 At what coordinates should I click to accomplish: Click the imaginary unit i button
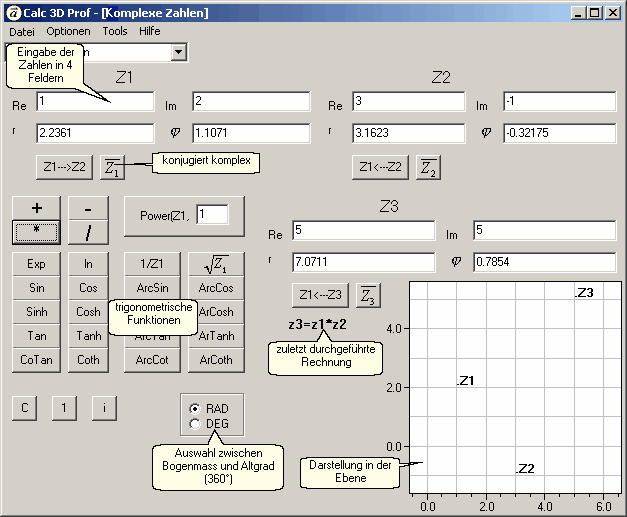tap(104, 408)
